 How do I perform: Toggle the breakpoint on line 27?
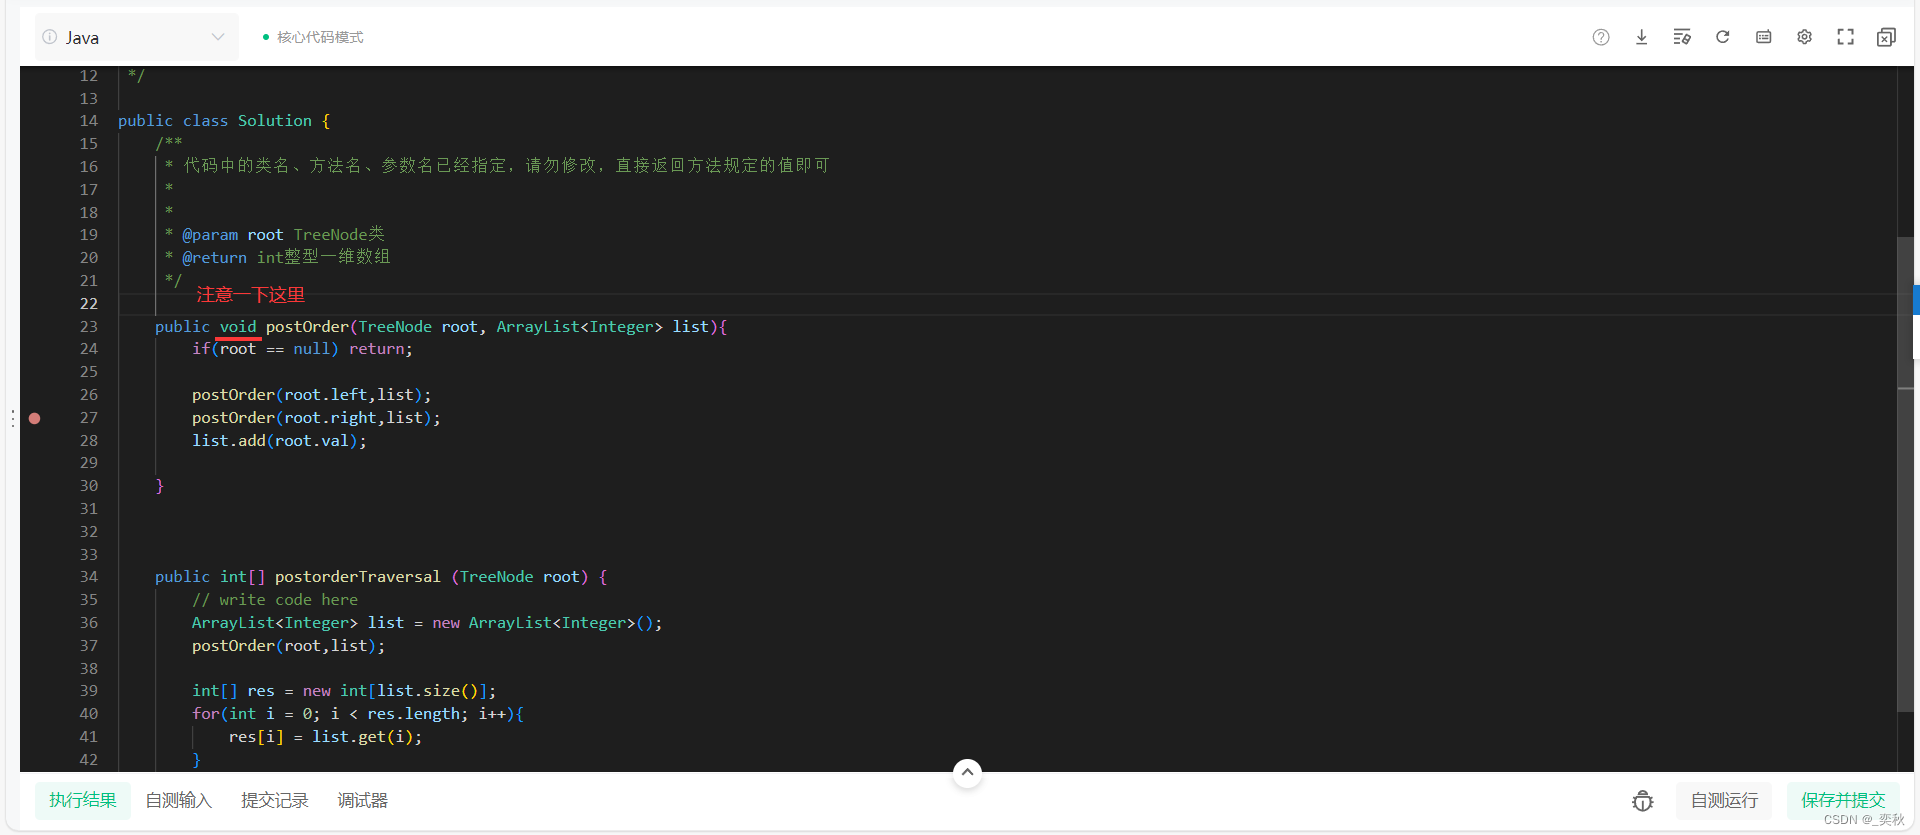coord(34,418)
